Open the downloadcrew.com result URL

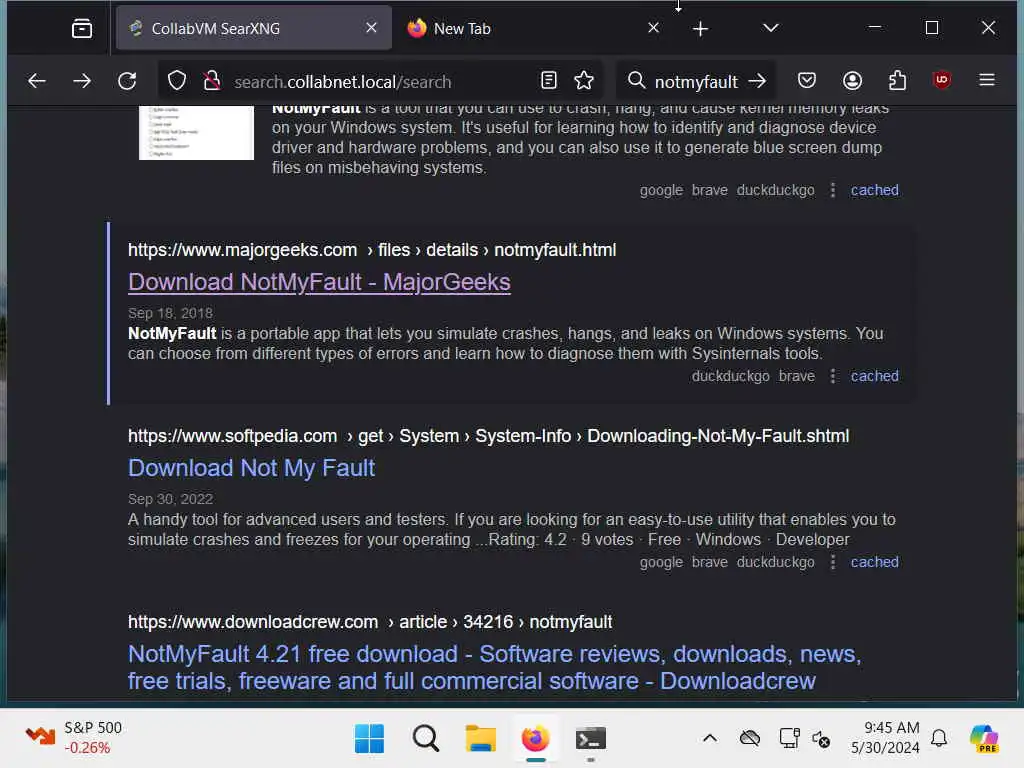click(370, 622)
